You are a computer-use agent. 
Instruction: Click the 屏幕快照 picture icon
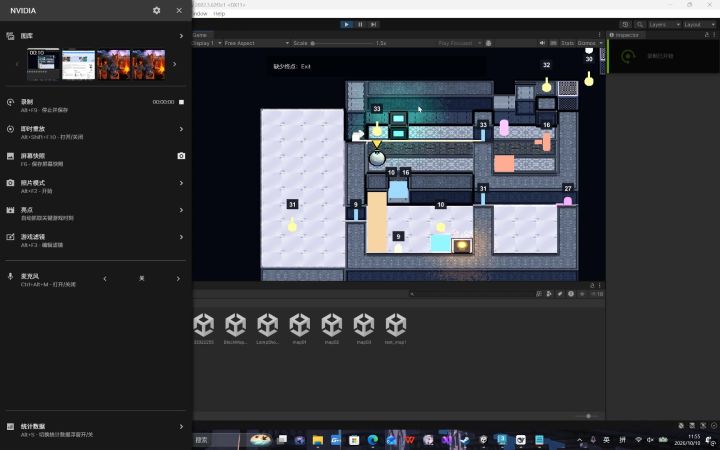click(10, 156)
